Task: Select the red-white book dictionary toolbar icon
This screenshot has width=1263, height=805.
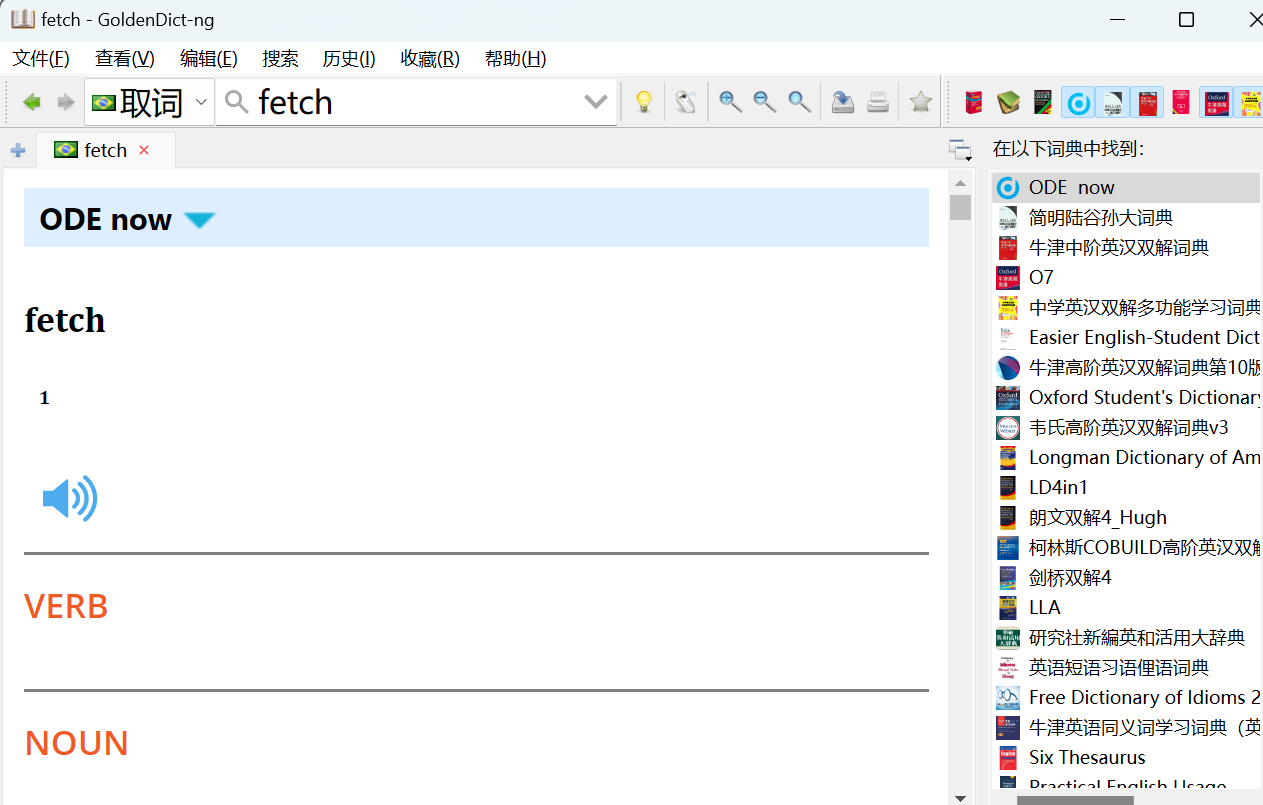Action: point(1181,102)
